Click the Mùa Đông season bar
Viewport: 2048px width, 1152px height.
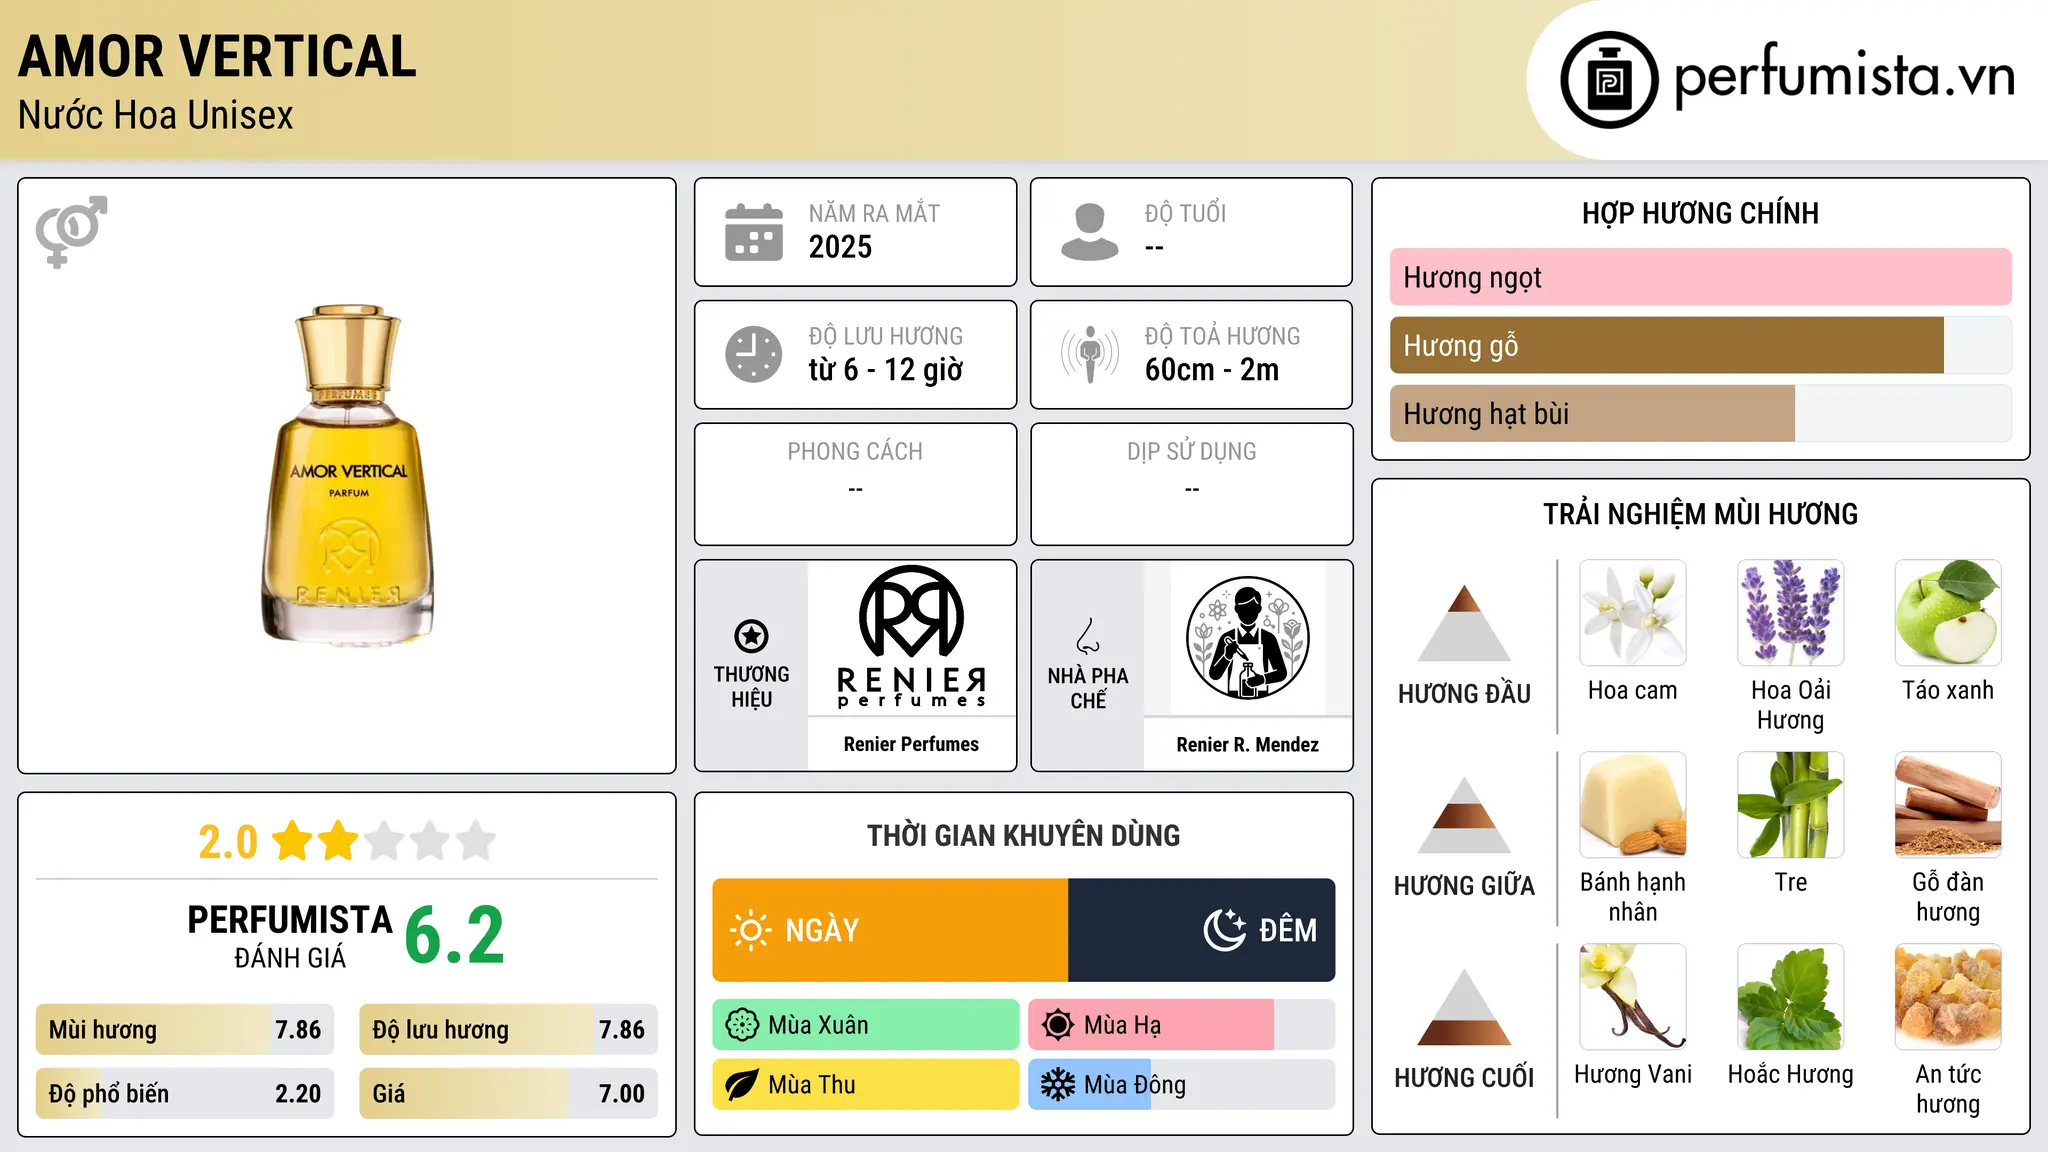click(x=1182, y=1085)
